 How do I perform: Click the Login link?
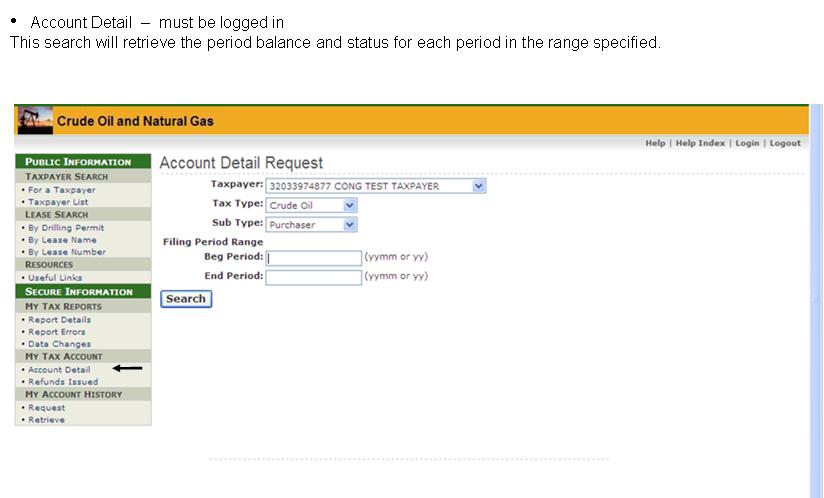pos(747,143)
